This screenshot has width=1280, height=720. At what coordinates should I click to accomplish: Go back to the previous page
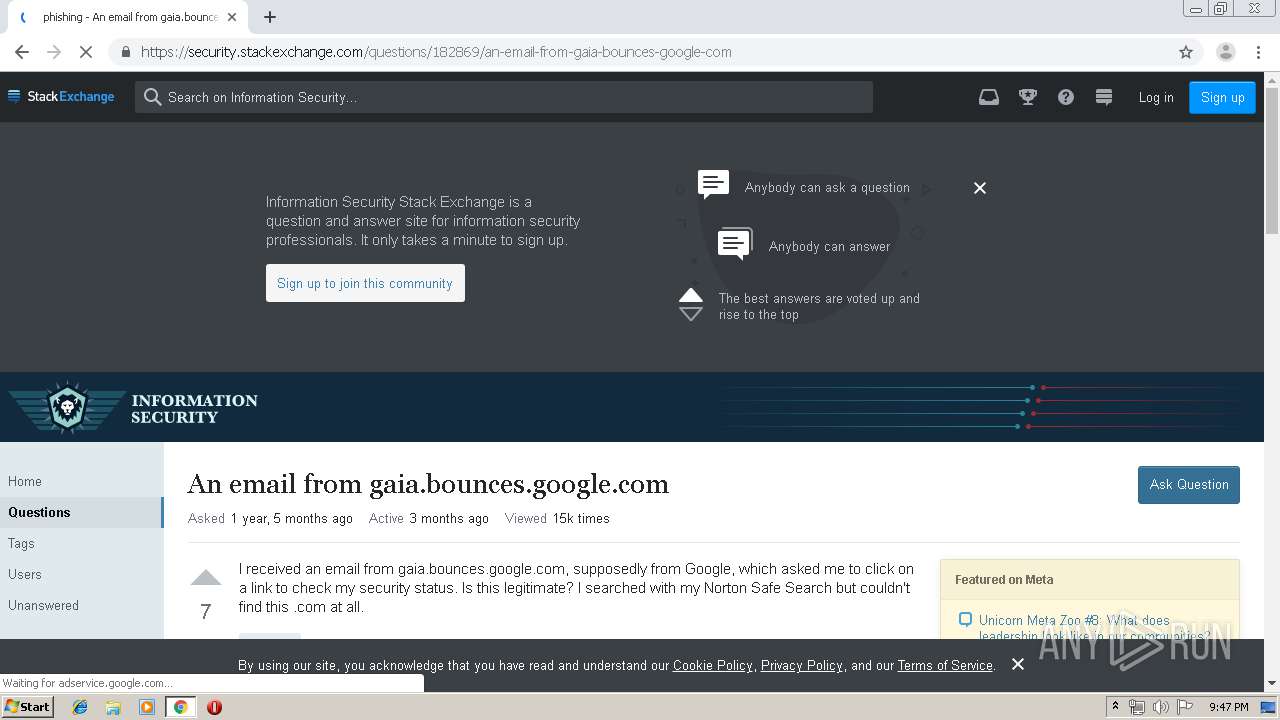click(22, 52)
